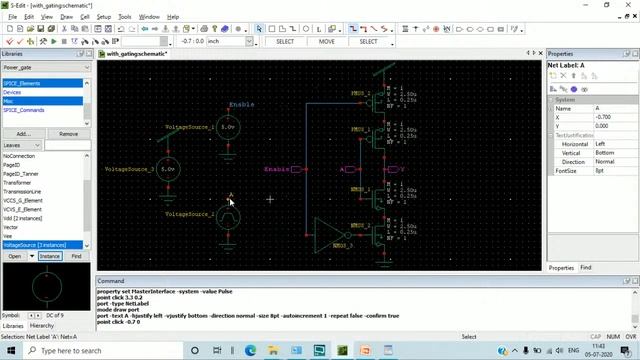Click the blue circle icon in Properties
The image size is (640, 360).
574,89
